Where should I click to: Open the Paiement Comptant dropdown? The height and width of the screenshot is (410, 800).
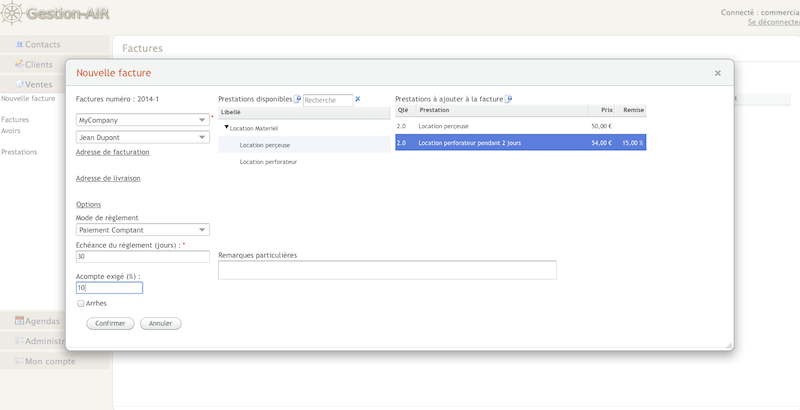coord(143,230)
